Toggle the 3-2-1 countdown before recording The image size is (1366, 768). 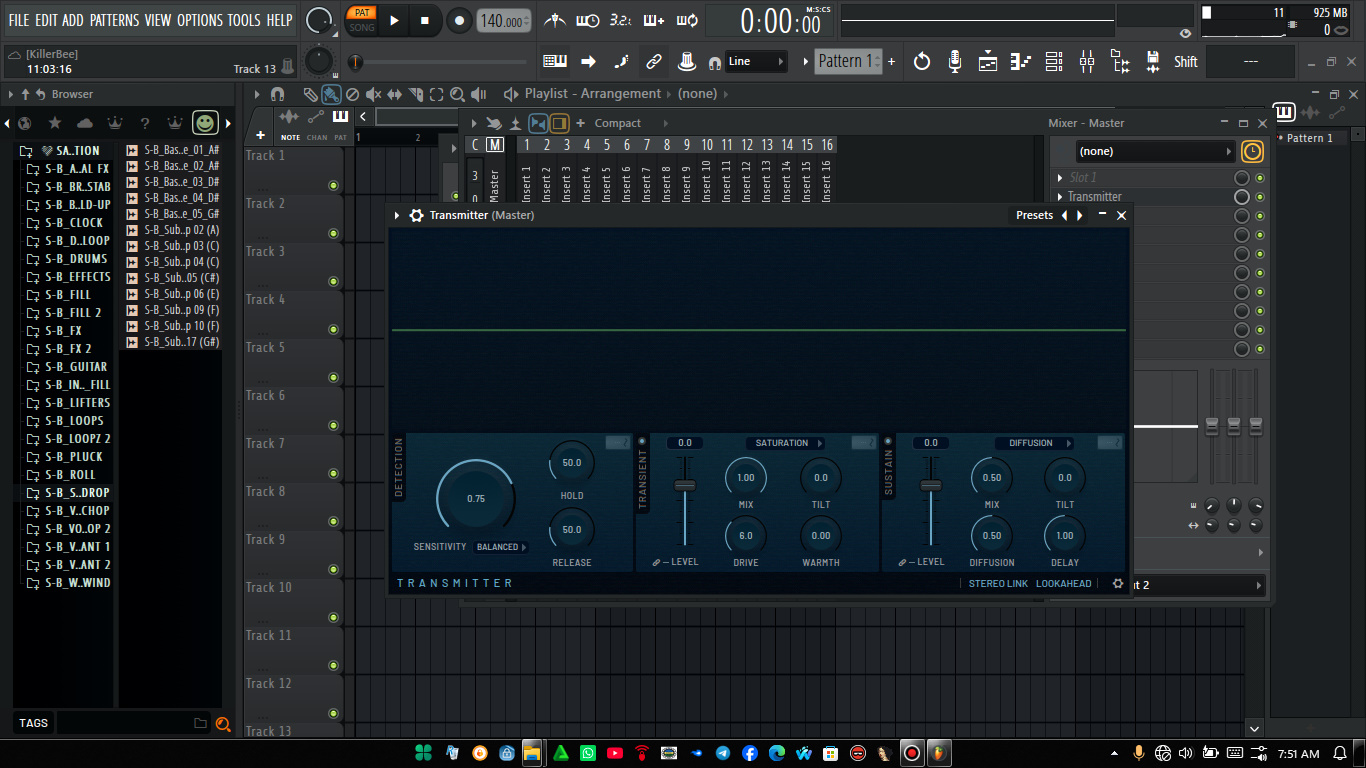pos(620,21)
